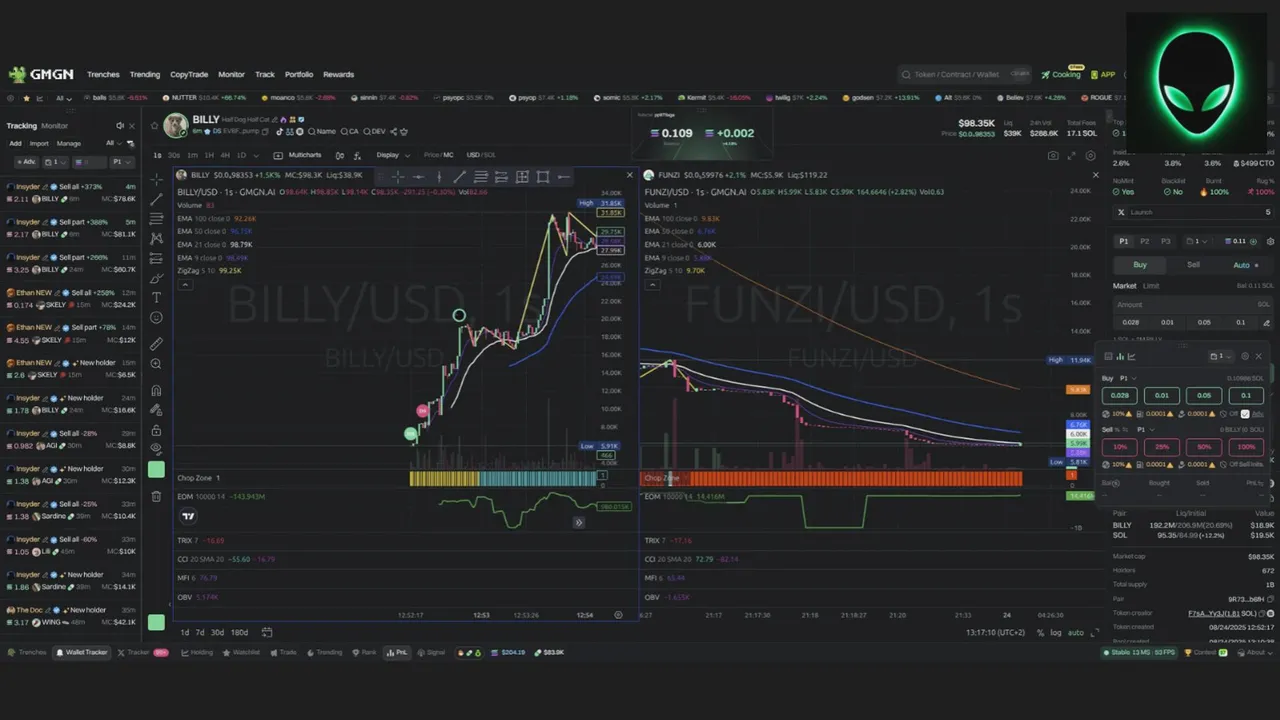Open the Monitor item in top navigation
The image size is (1280, 720).
click(231, 74)
